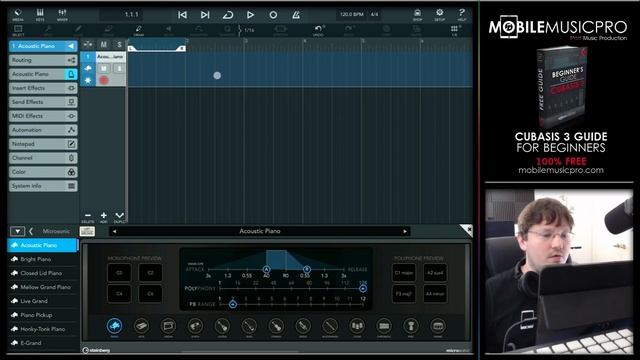Screen dimensions: 640x360
Task: Select the Brass instrument category icon
Action: 303,327
